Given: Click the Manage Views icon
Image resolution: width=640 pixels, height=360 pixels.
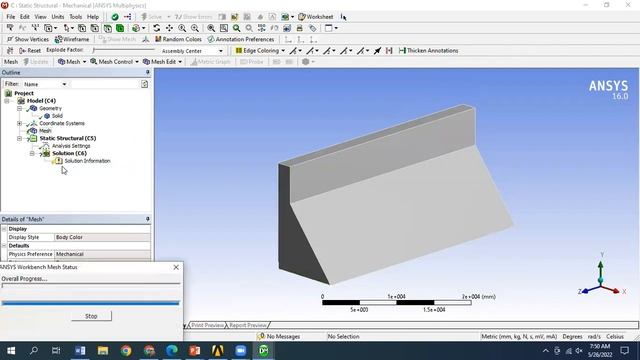Looking at the screenshot, I should 287,28.
